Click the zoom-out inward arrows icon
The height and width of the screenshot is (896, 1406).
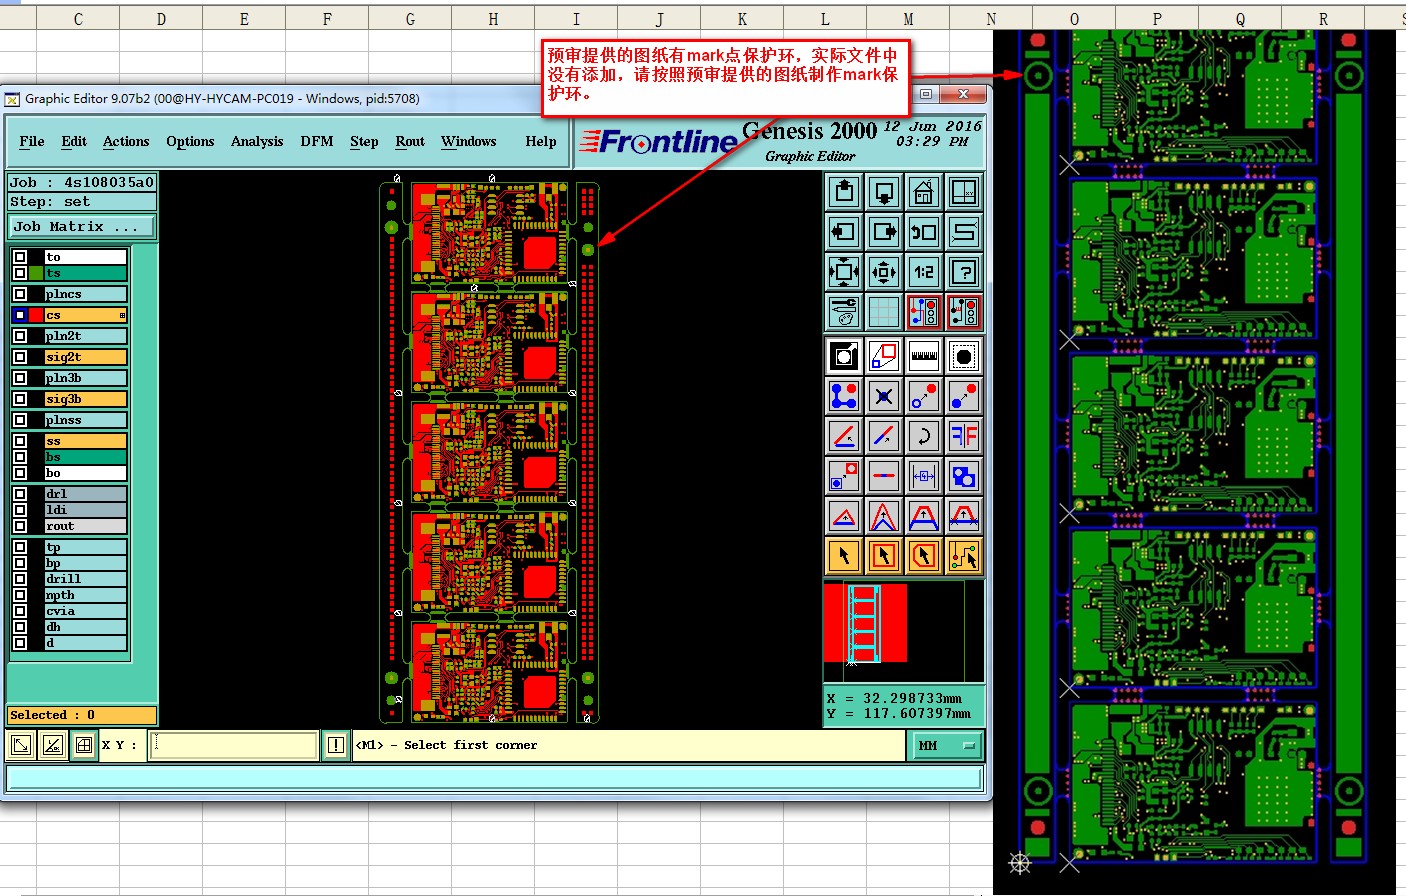coord(884,272)
